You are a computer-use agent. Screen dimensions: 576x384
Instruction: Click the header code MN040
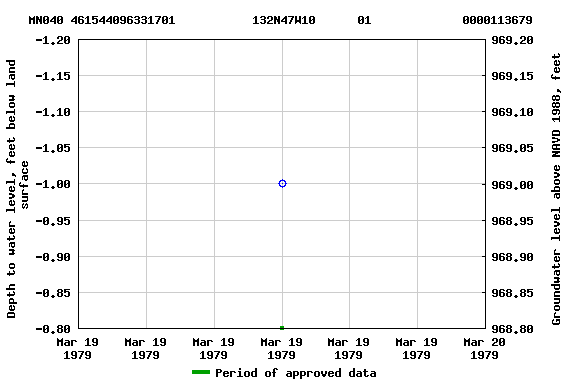(46, 20)
